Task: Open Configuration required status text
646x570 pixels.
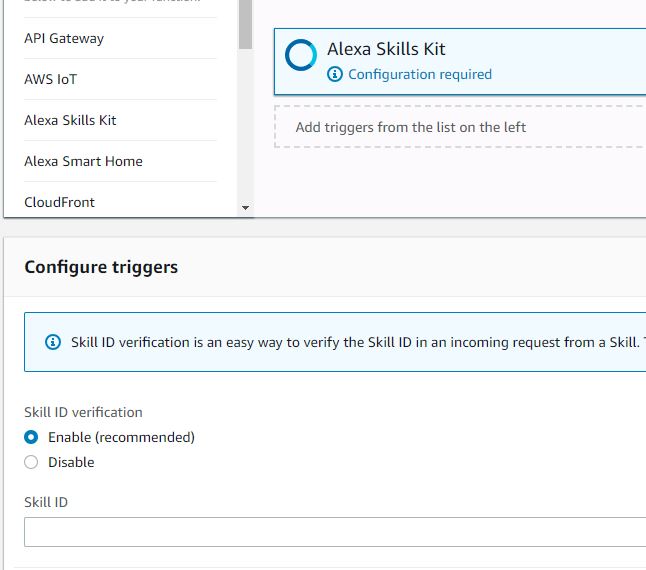Action: coord(420,75)
